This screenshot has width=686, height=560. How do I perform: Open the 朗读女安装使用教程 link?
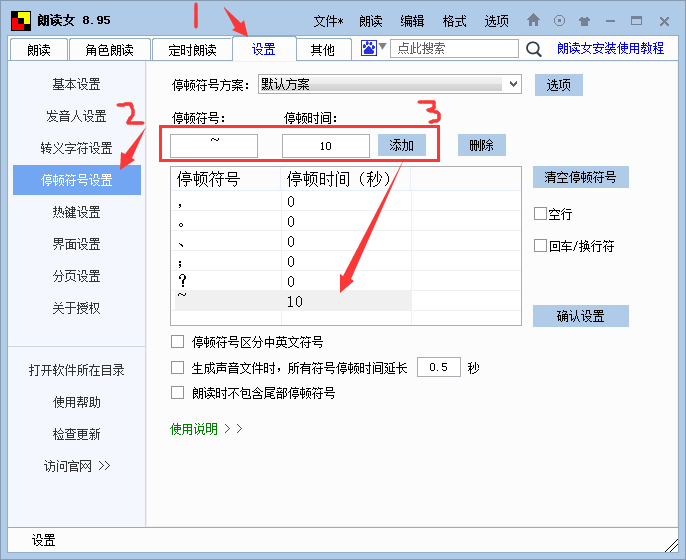[x=610, y=48]
